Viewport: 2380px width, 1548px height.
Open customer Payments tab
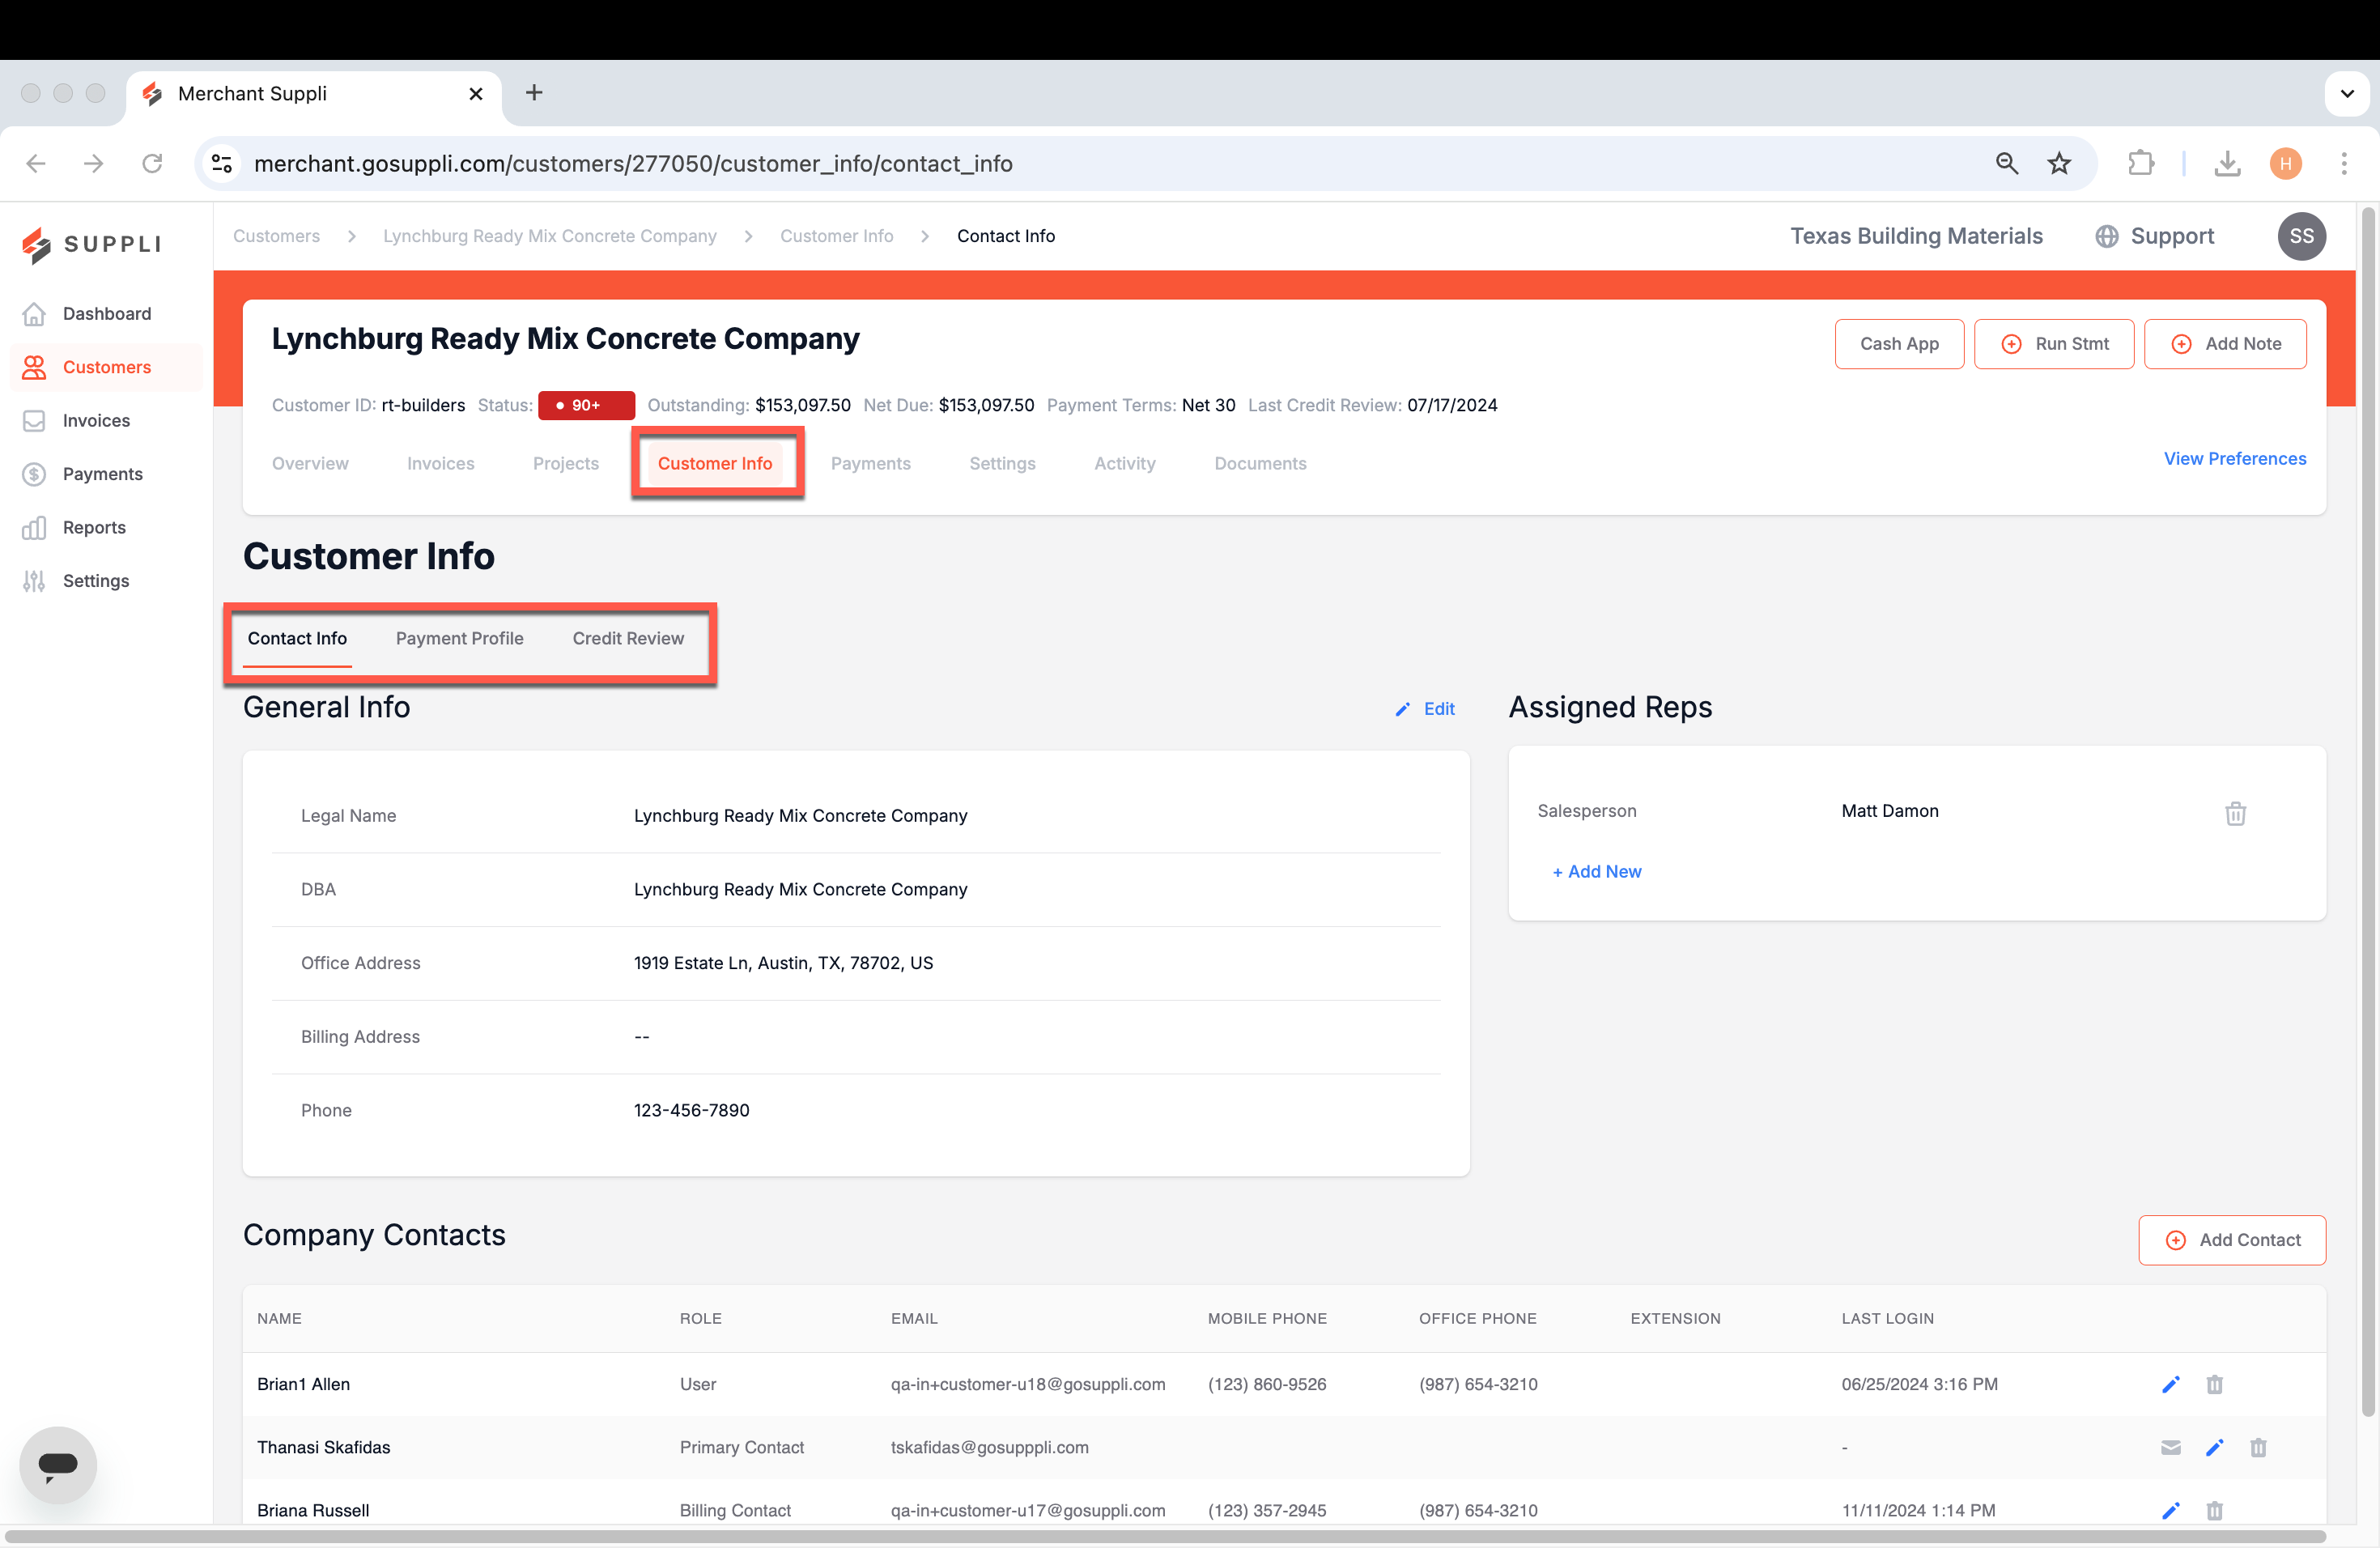870,463
